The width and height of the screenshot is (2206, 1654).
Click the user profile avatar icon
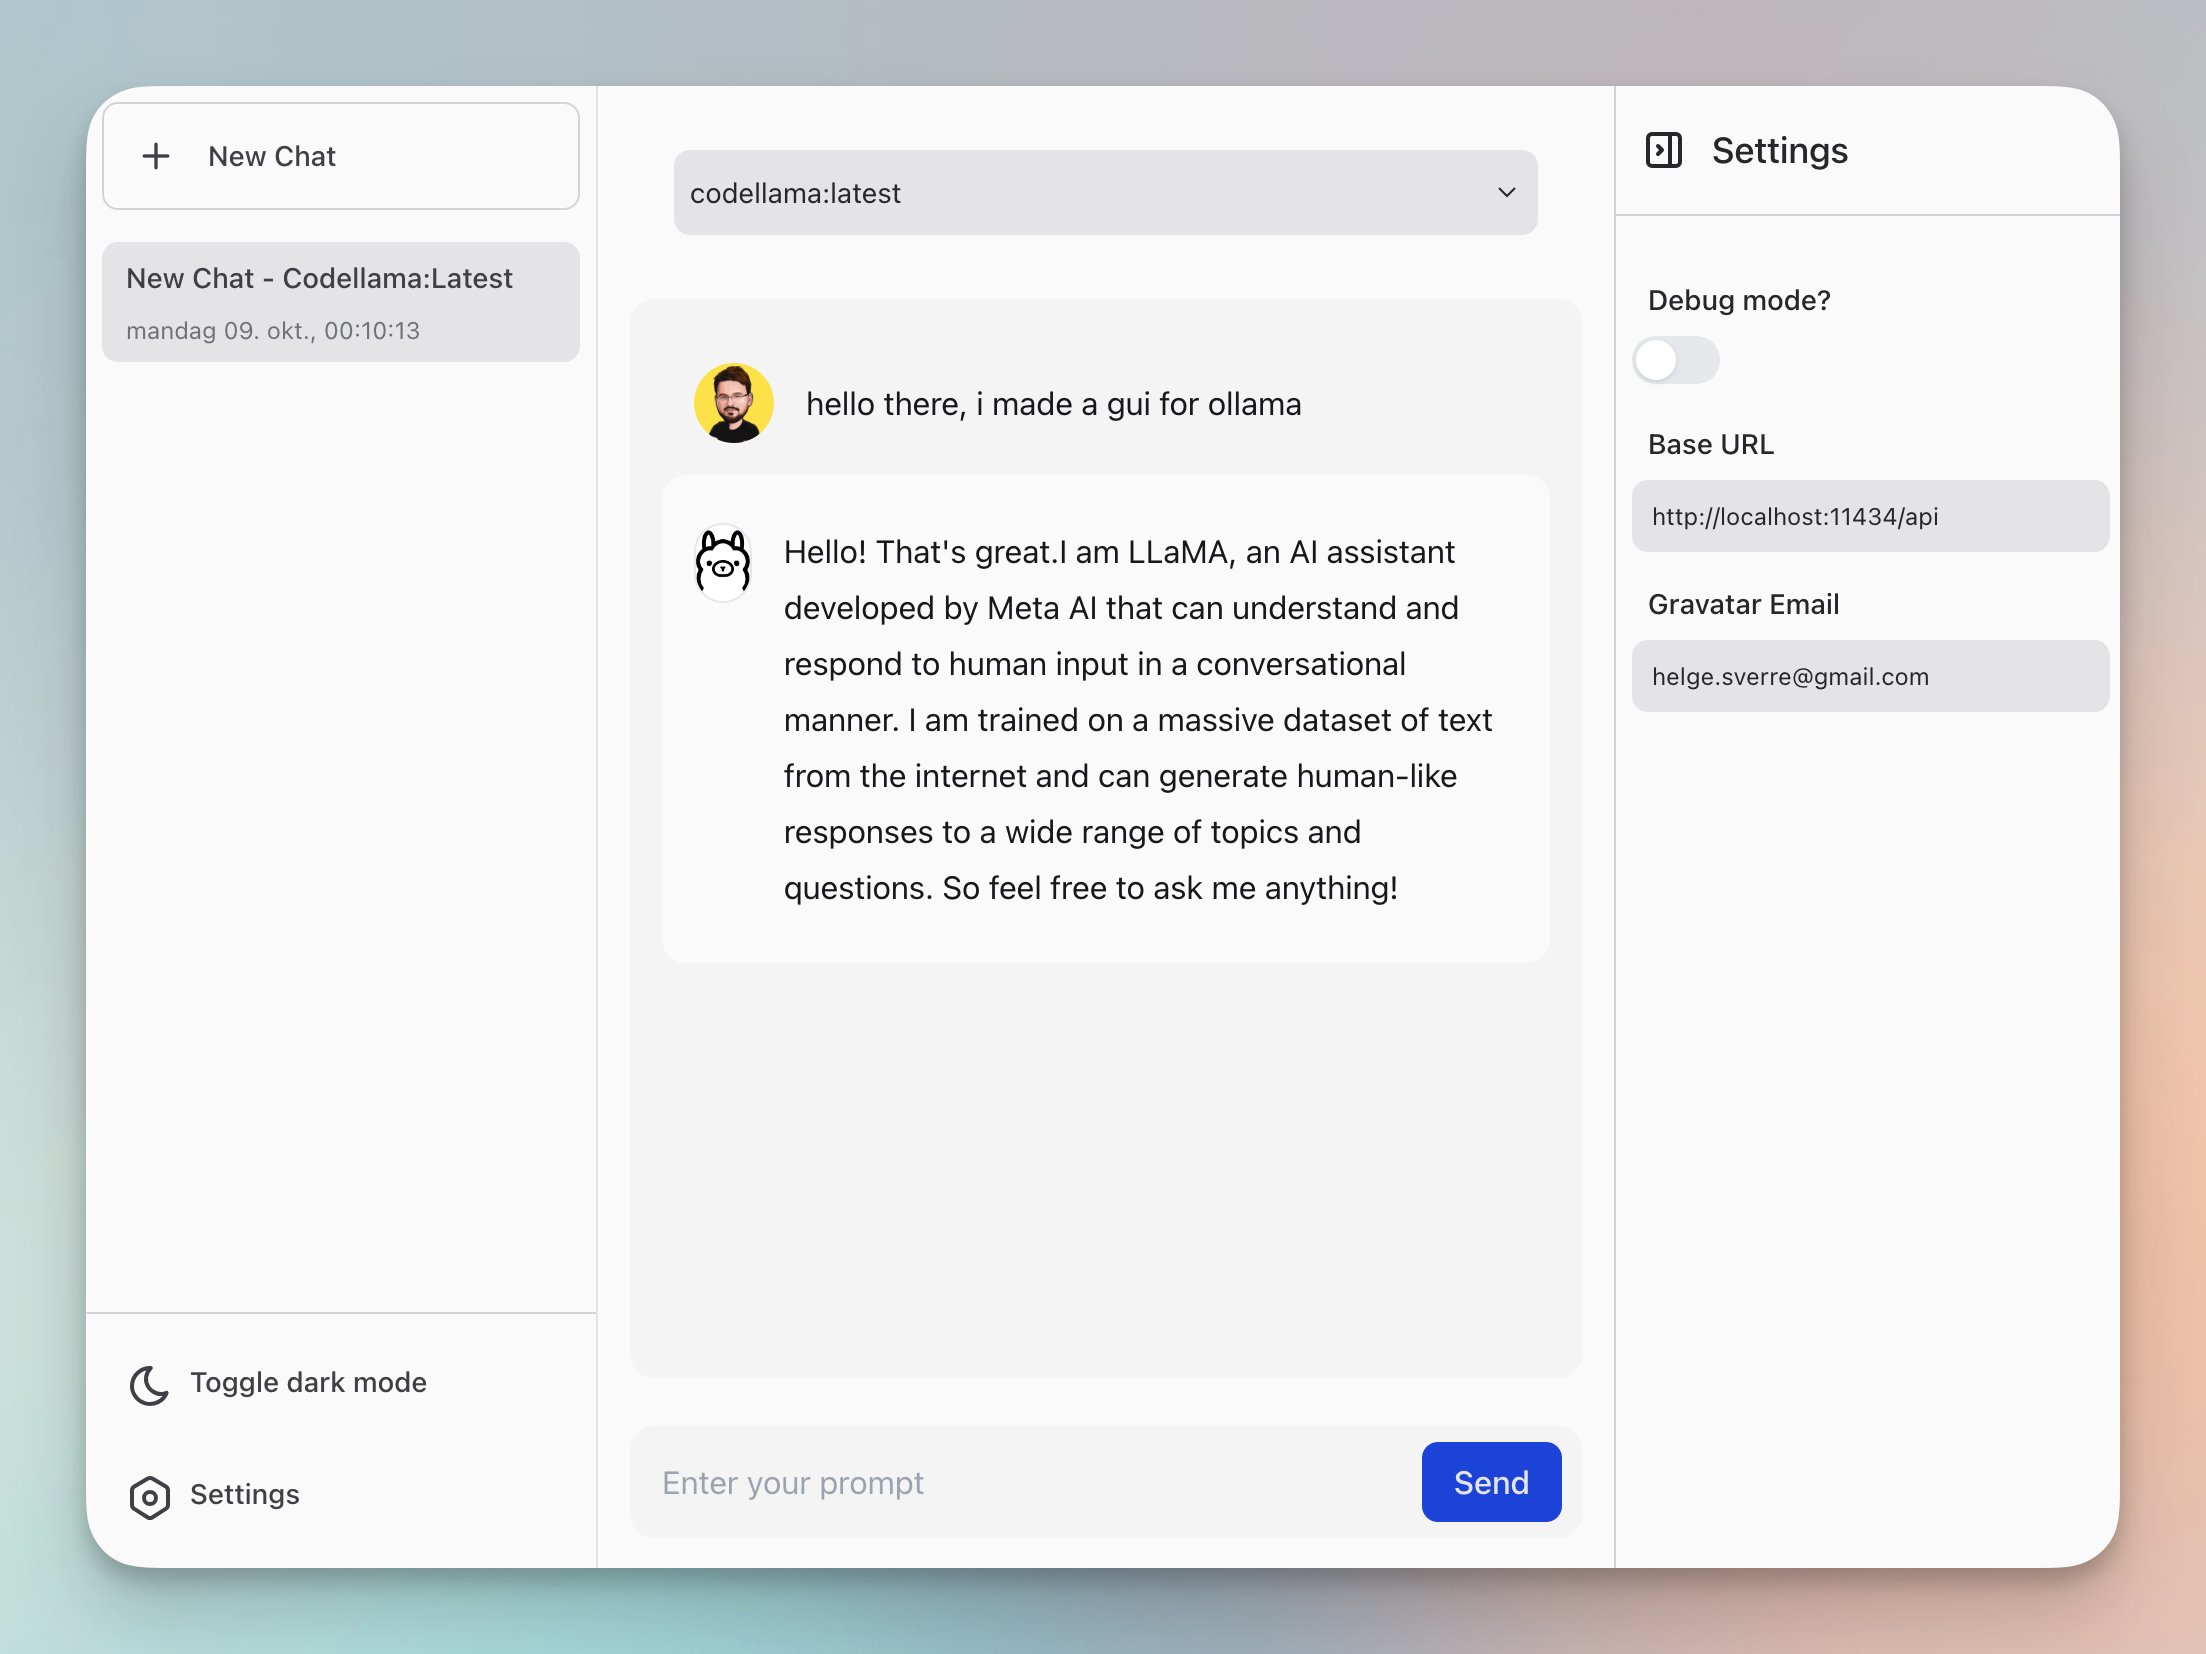[731, 401]
